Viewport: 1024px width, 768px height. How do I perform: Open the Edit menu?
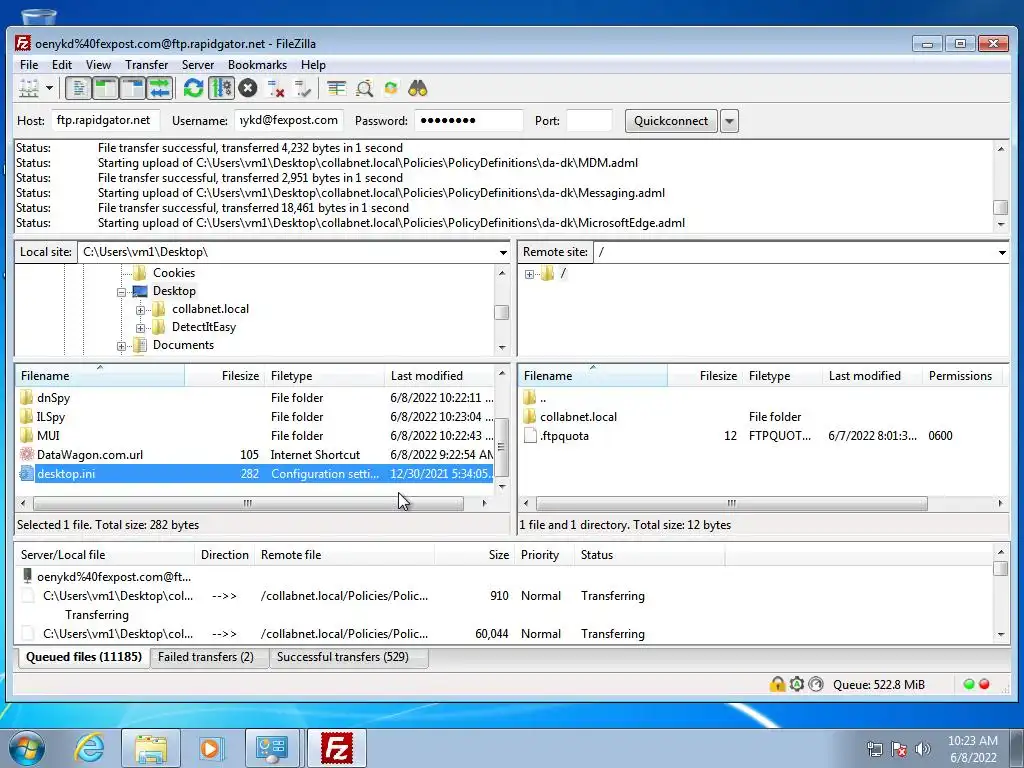62,65
